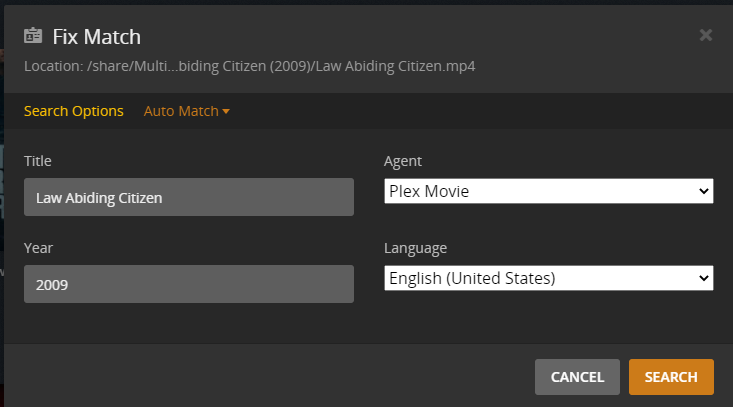Click the Agent dropdown chevron arrow
The width and height of the screenshot is (733, 407).
pyautogui.click(x=703, y=191)
